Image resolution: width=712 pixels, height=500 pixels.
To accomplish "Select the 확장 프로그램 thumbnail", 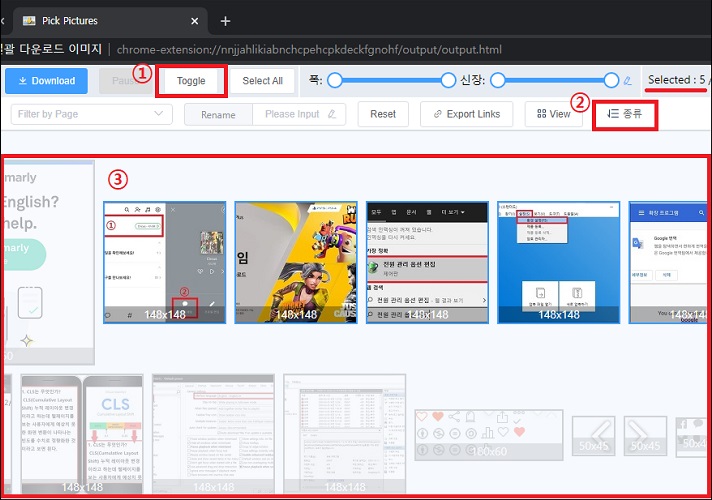I will [668, 262].
